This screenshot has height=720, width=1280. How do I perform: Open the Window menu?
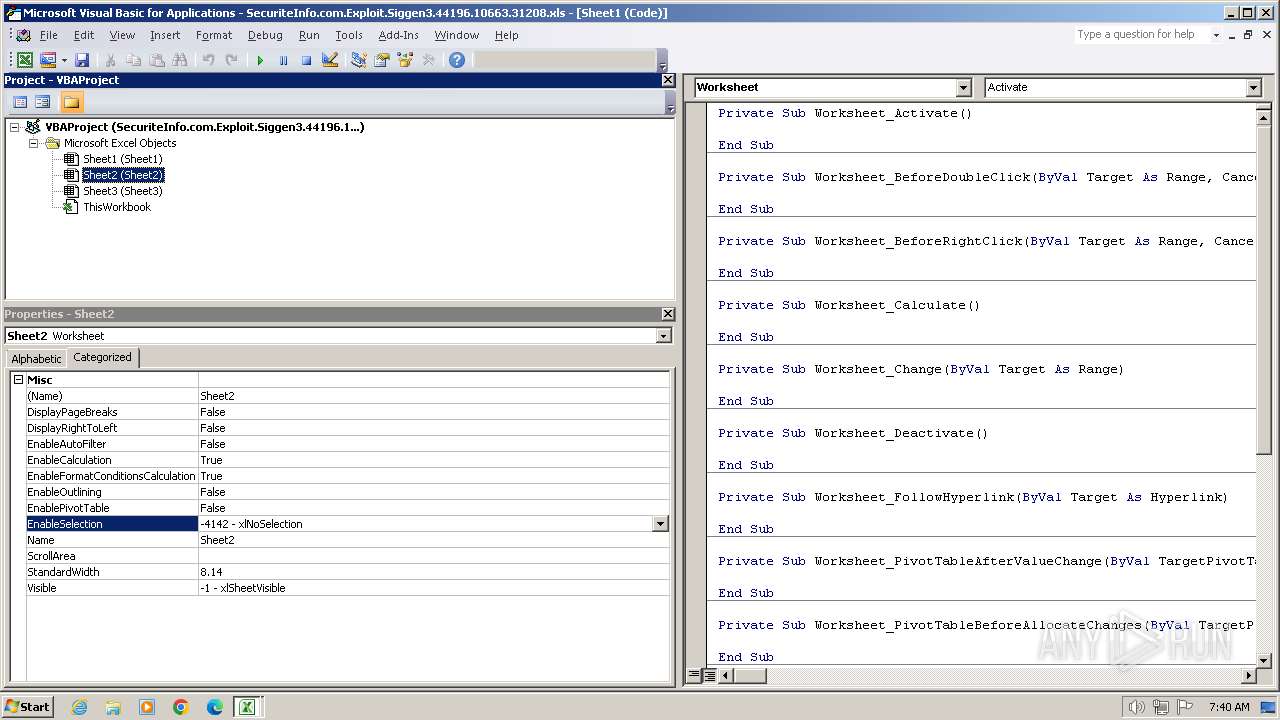456,35
